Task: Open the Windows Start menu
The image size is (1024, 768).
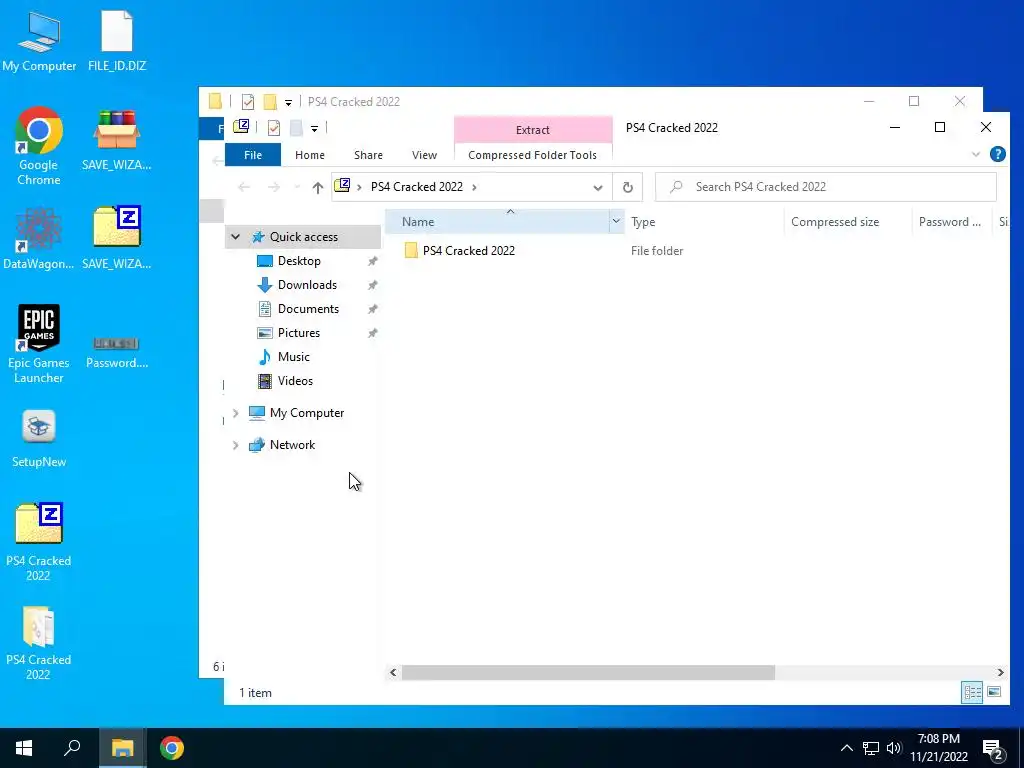Action: (24, 748)
